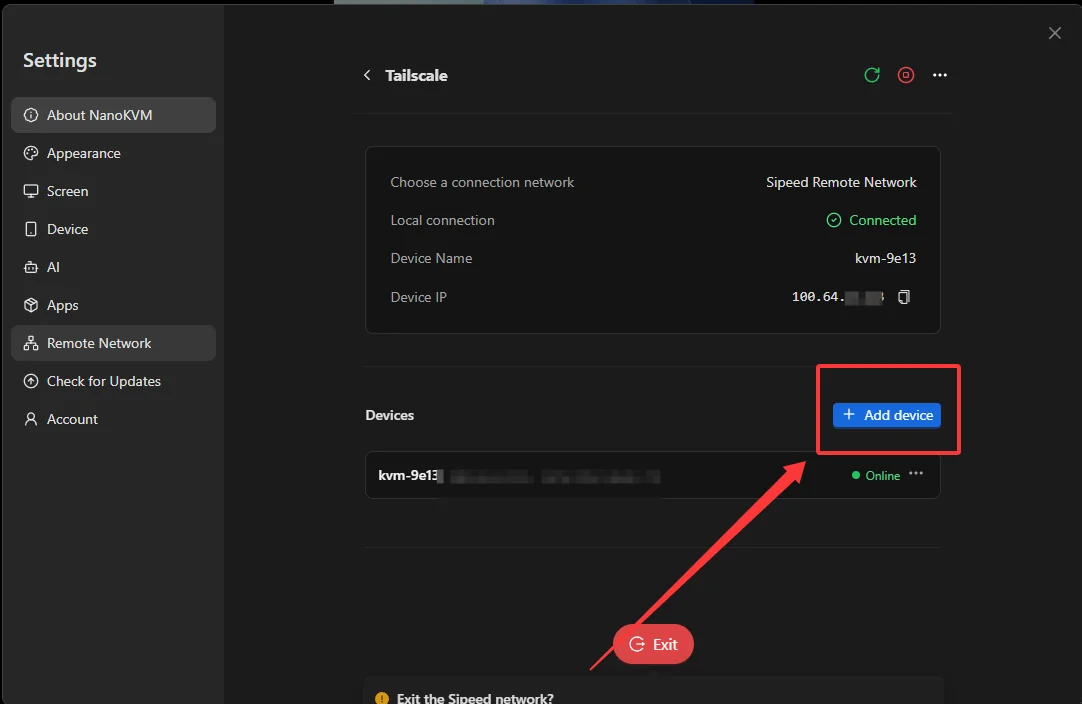The height and width of the screenshot is (704, 1082).
Task: Click the kvm-9e13 device name value
Action: (x=885, y=258)
